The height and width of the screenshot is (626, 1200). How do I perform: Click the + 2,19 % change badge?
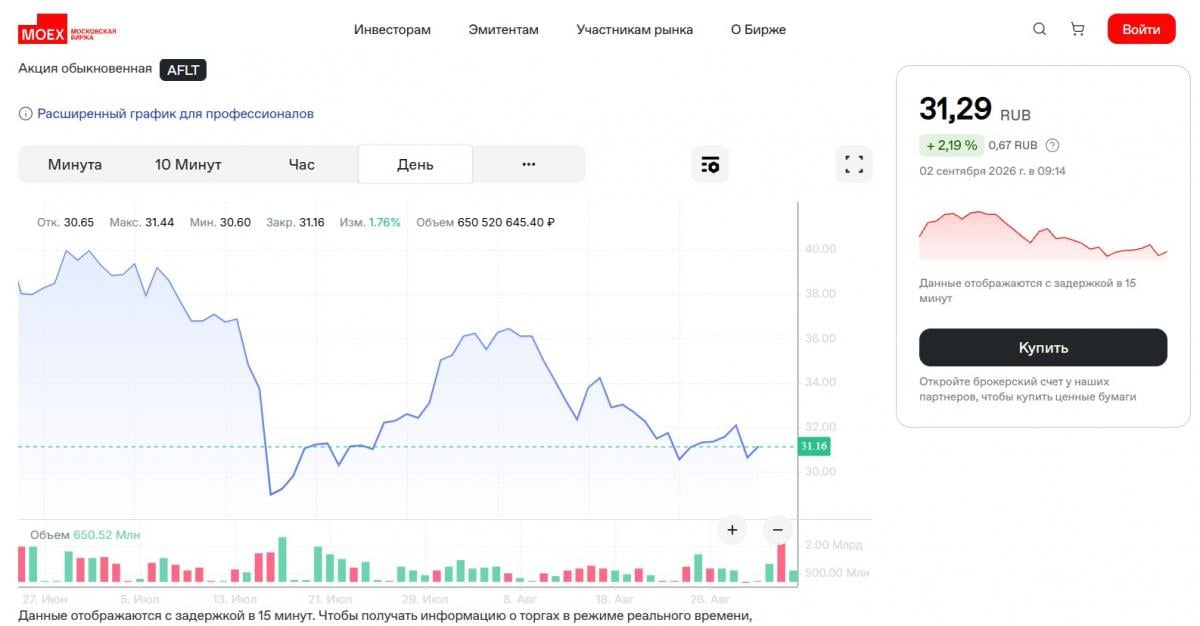pyautogui.click(x=951, y=145)
